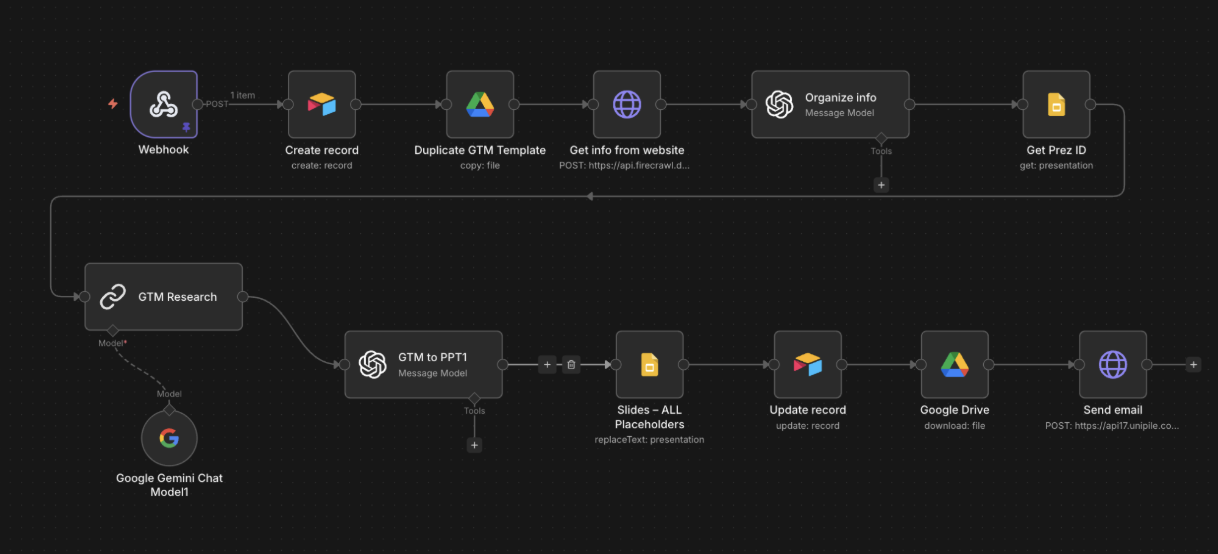Select the Slides – ALL Placeholders node icon
The image size is (1218, 554).
tap(649, 364)
